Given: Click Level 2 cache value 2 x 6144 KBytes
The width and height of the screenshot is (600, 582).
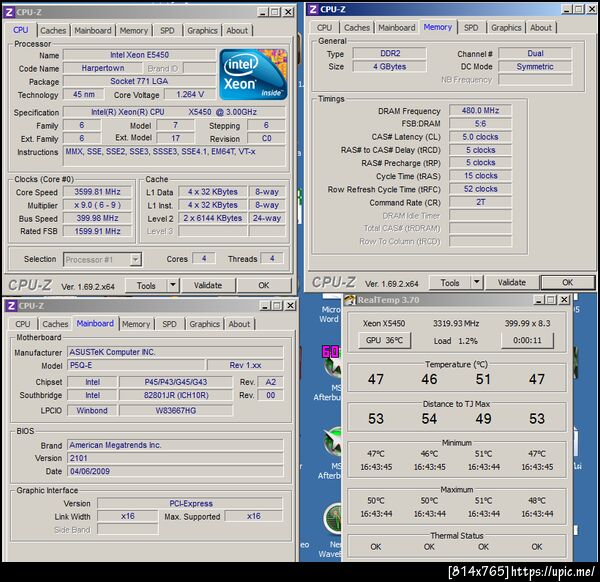Looking at the screenshot, I should pyautogui.click(x=212, y=218).
